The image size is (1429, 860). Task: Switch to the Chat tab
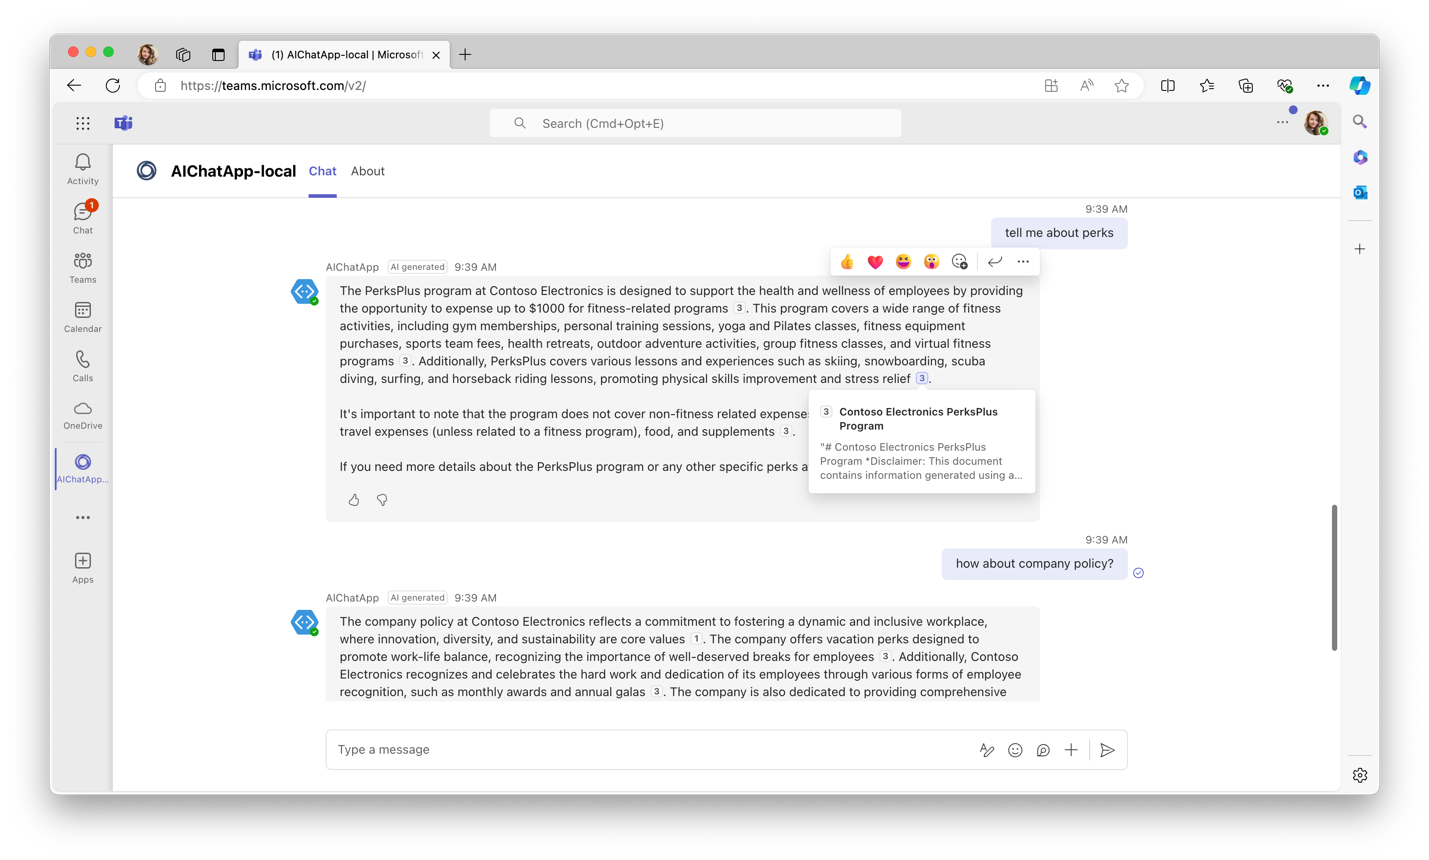322,171
